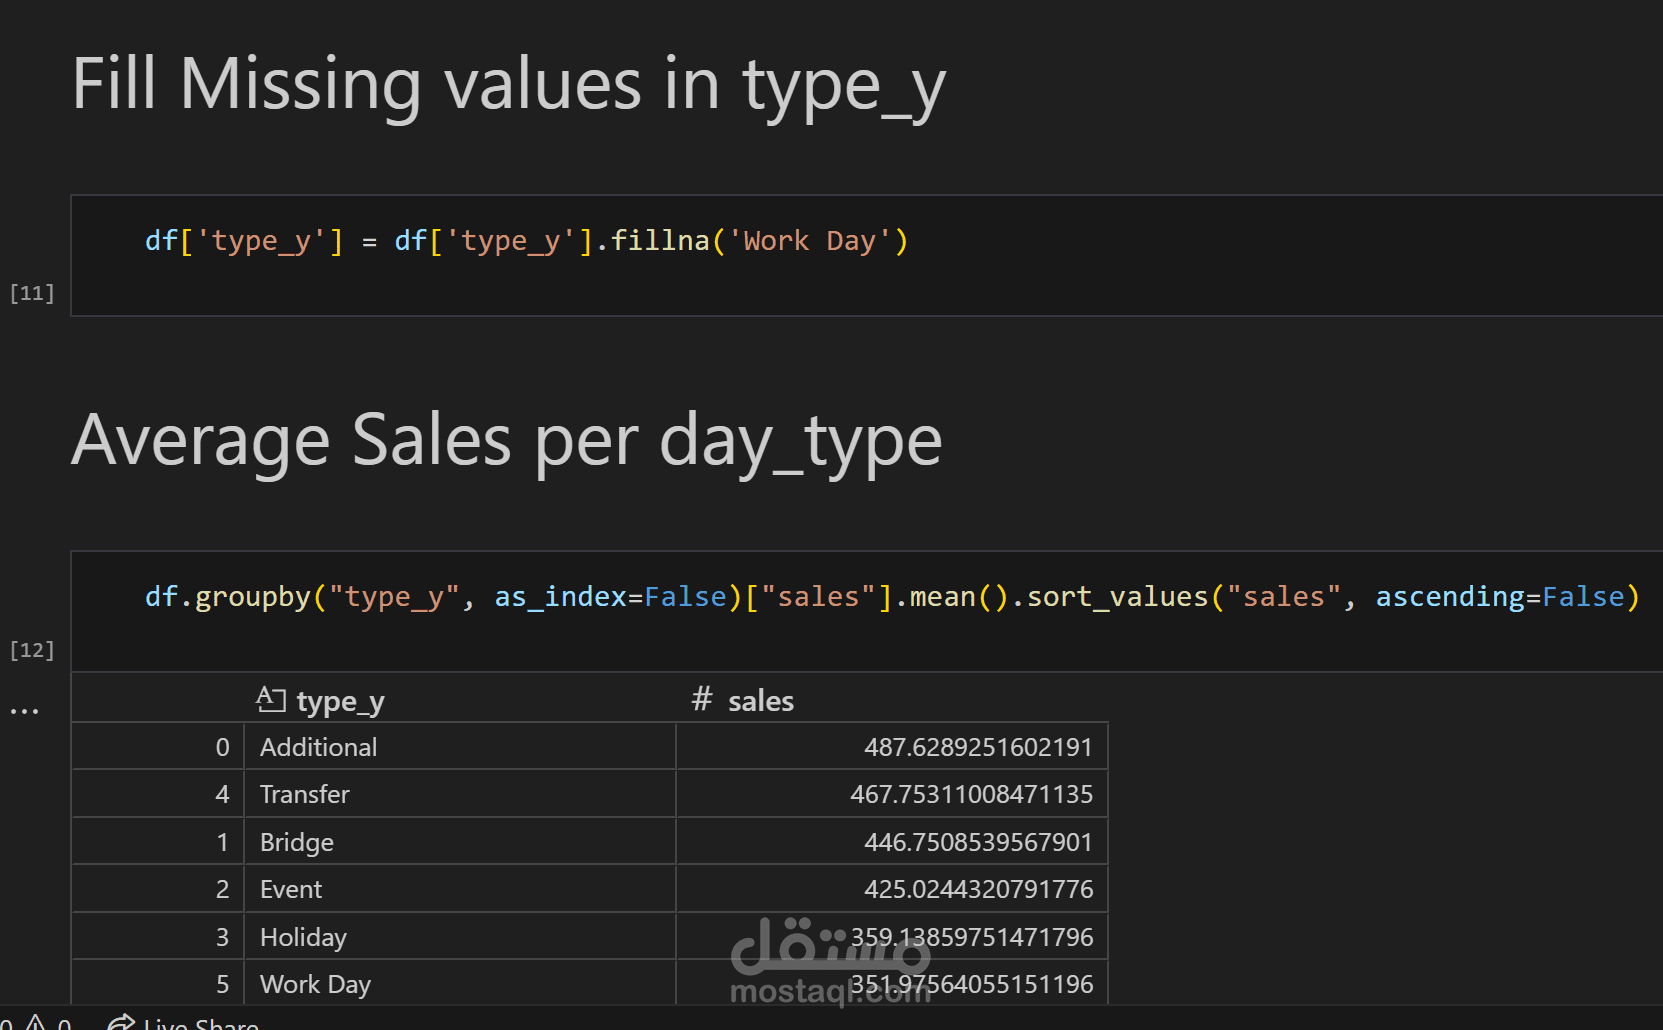The height and width of the screenshot is (1030, 1663).
Task: Click the string type icon beside type_y header
Action: click(x=270, y=700)
